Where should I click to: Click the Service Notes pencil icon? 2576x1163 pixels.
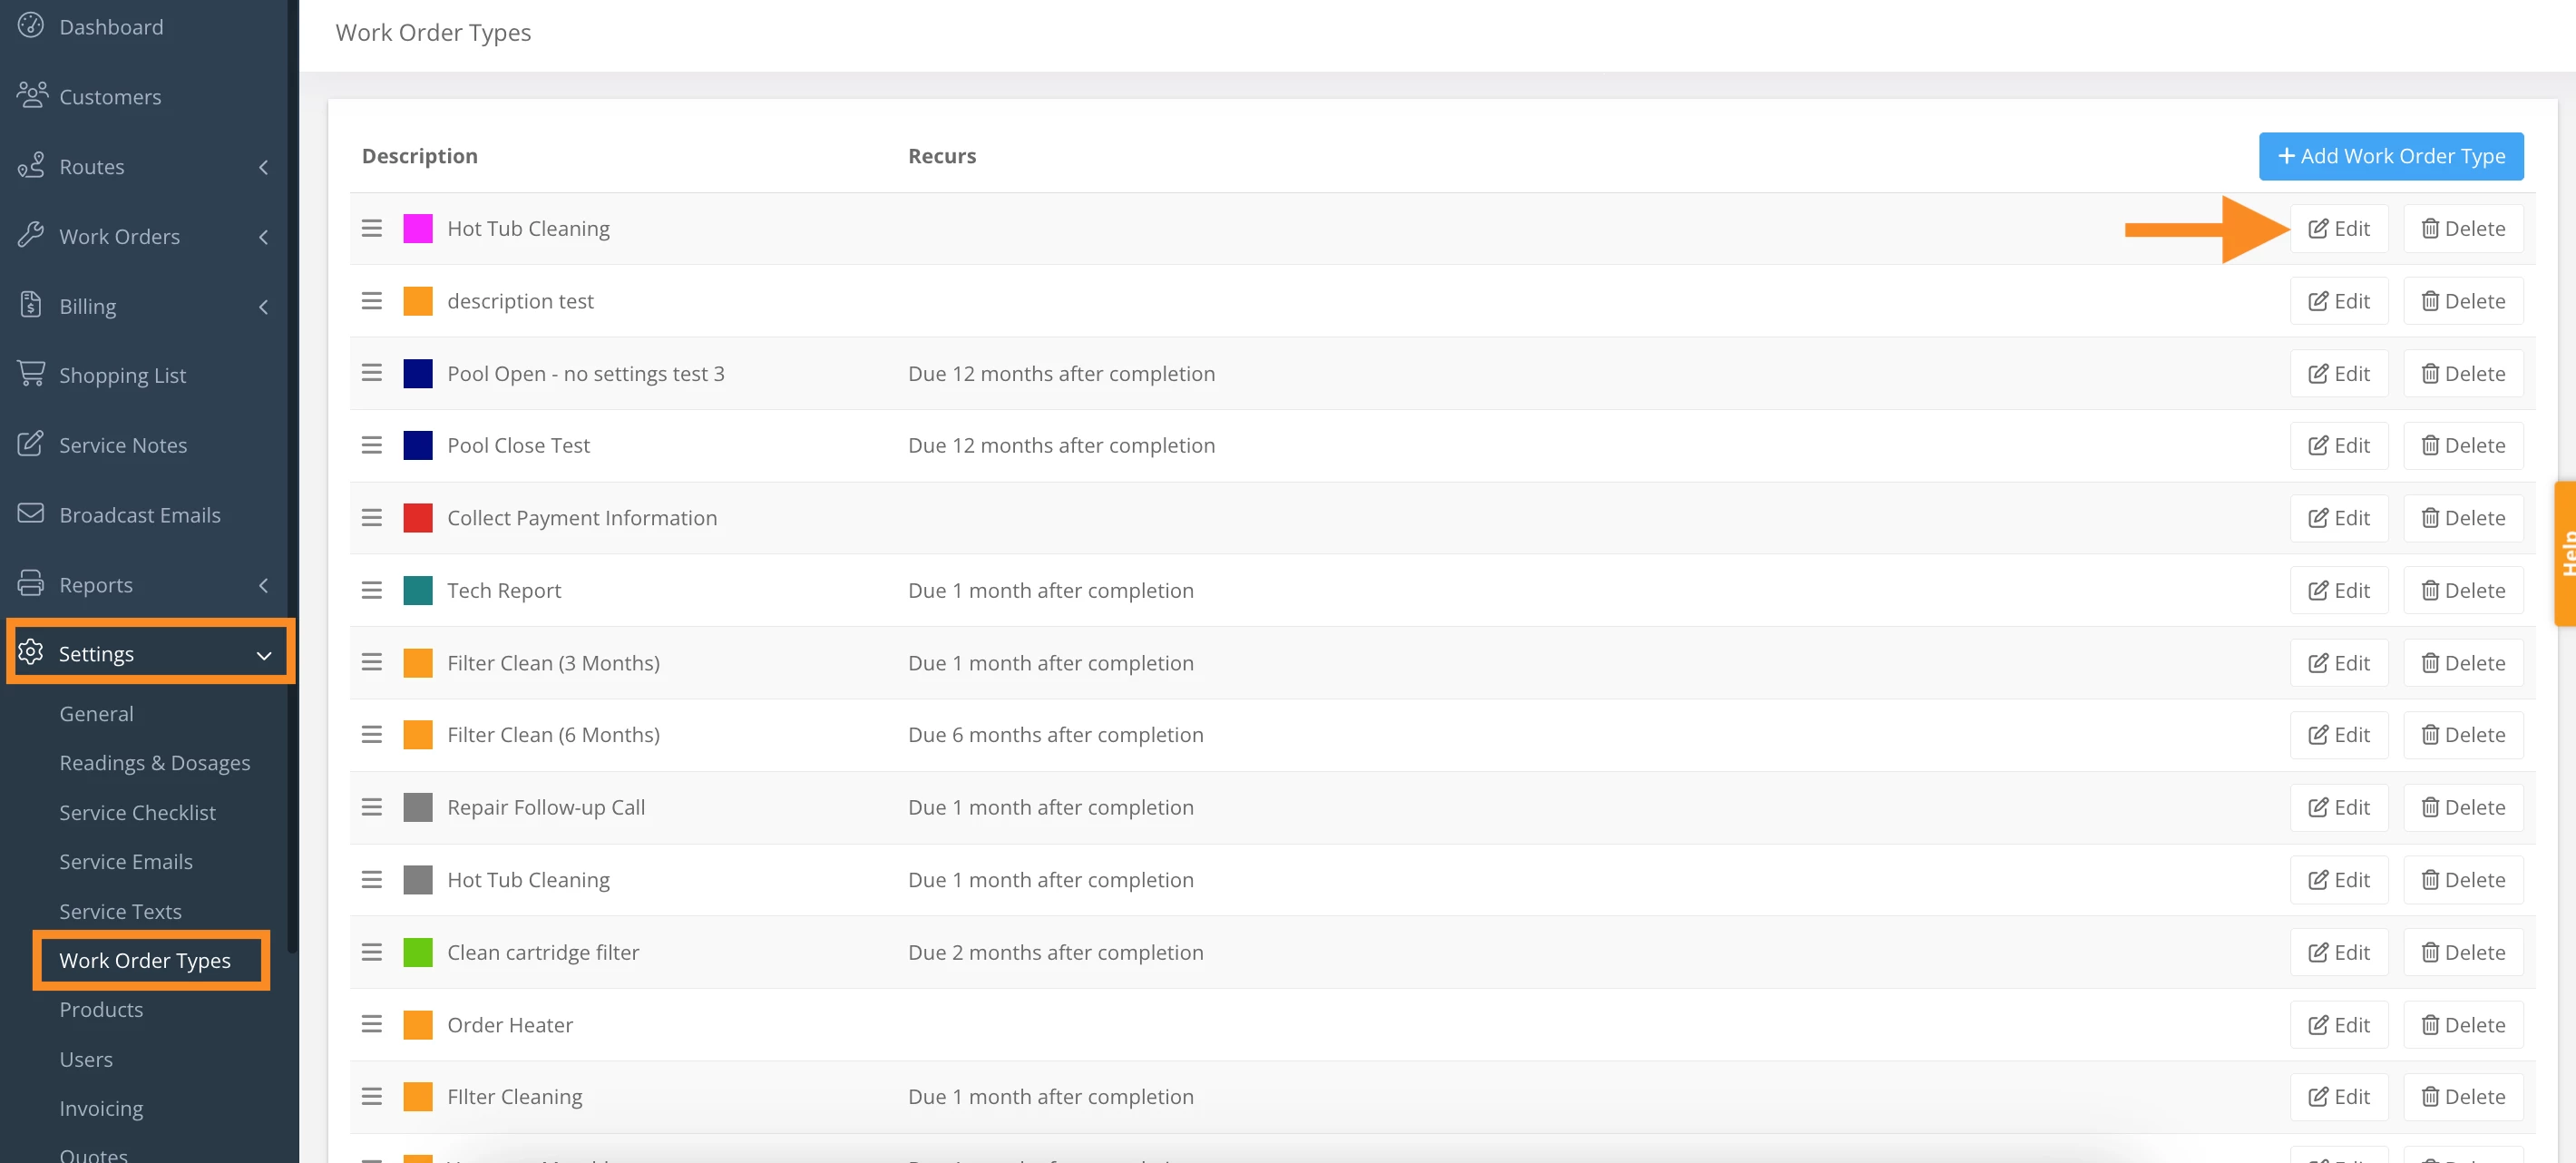(x=31, y=444)
